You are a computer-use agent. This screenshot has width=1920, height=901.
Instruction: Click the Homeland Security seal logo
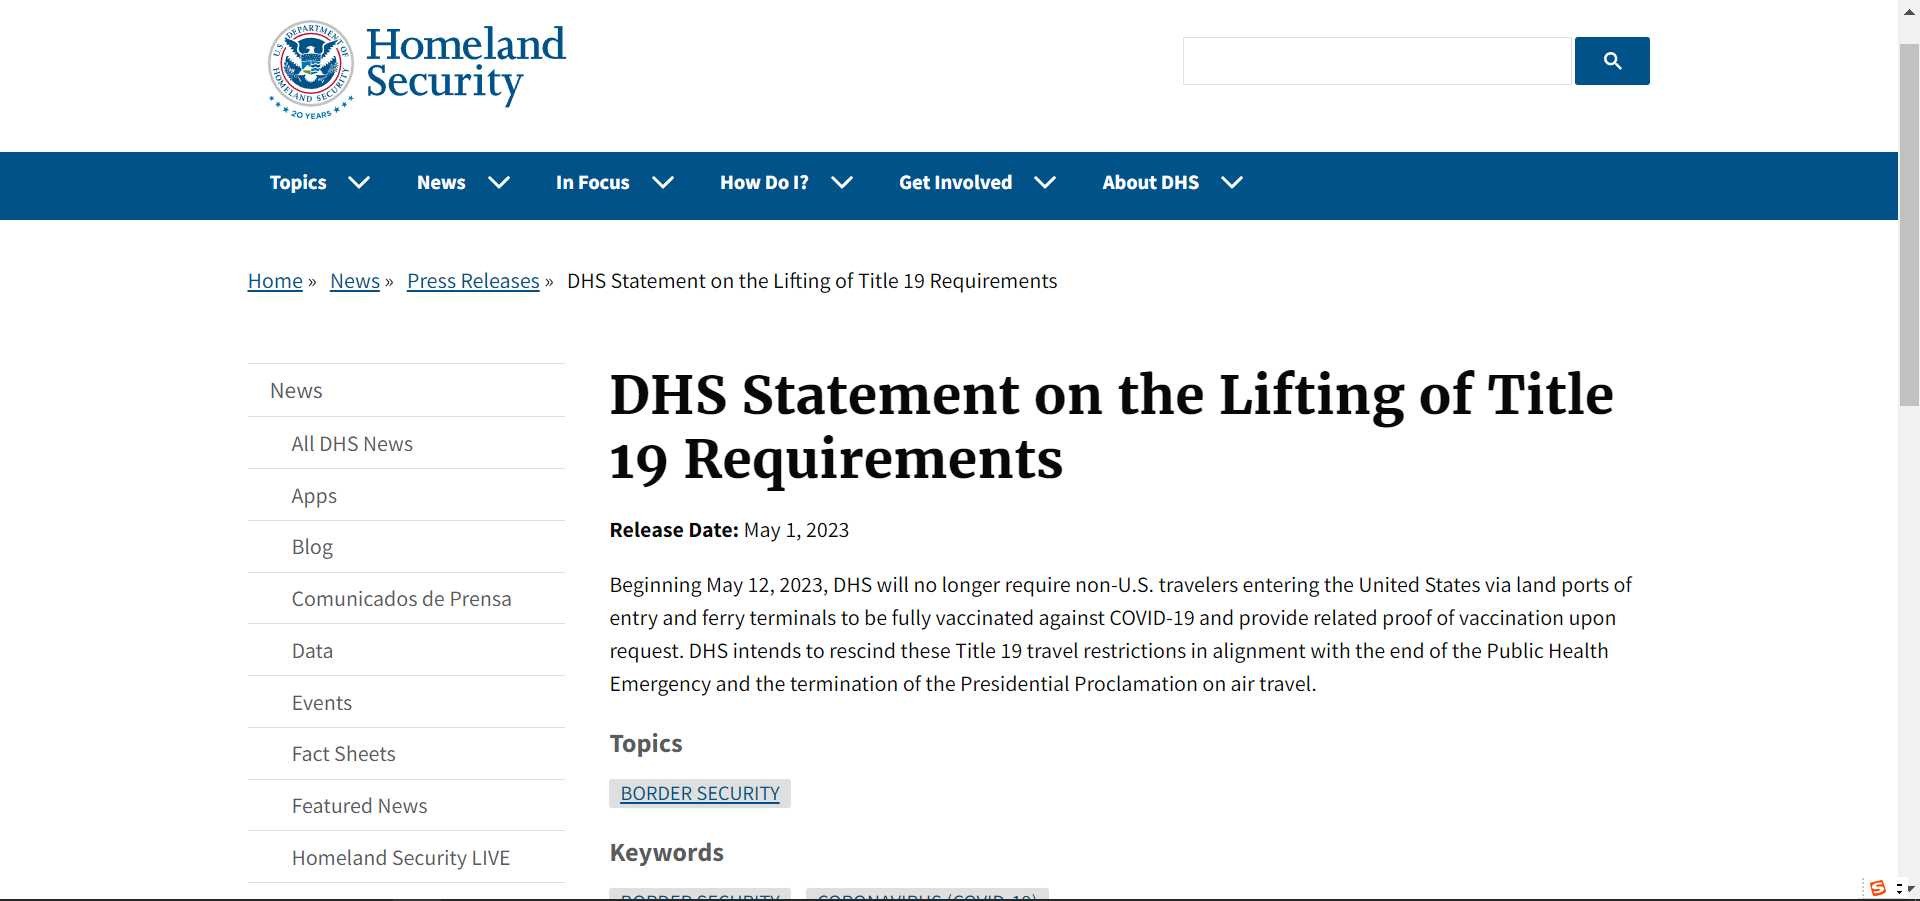[311, 69]
